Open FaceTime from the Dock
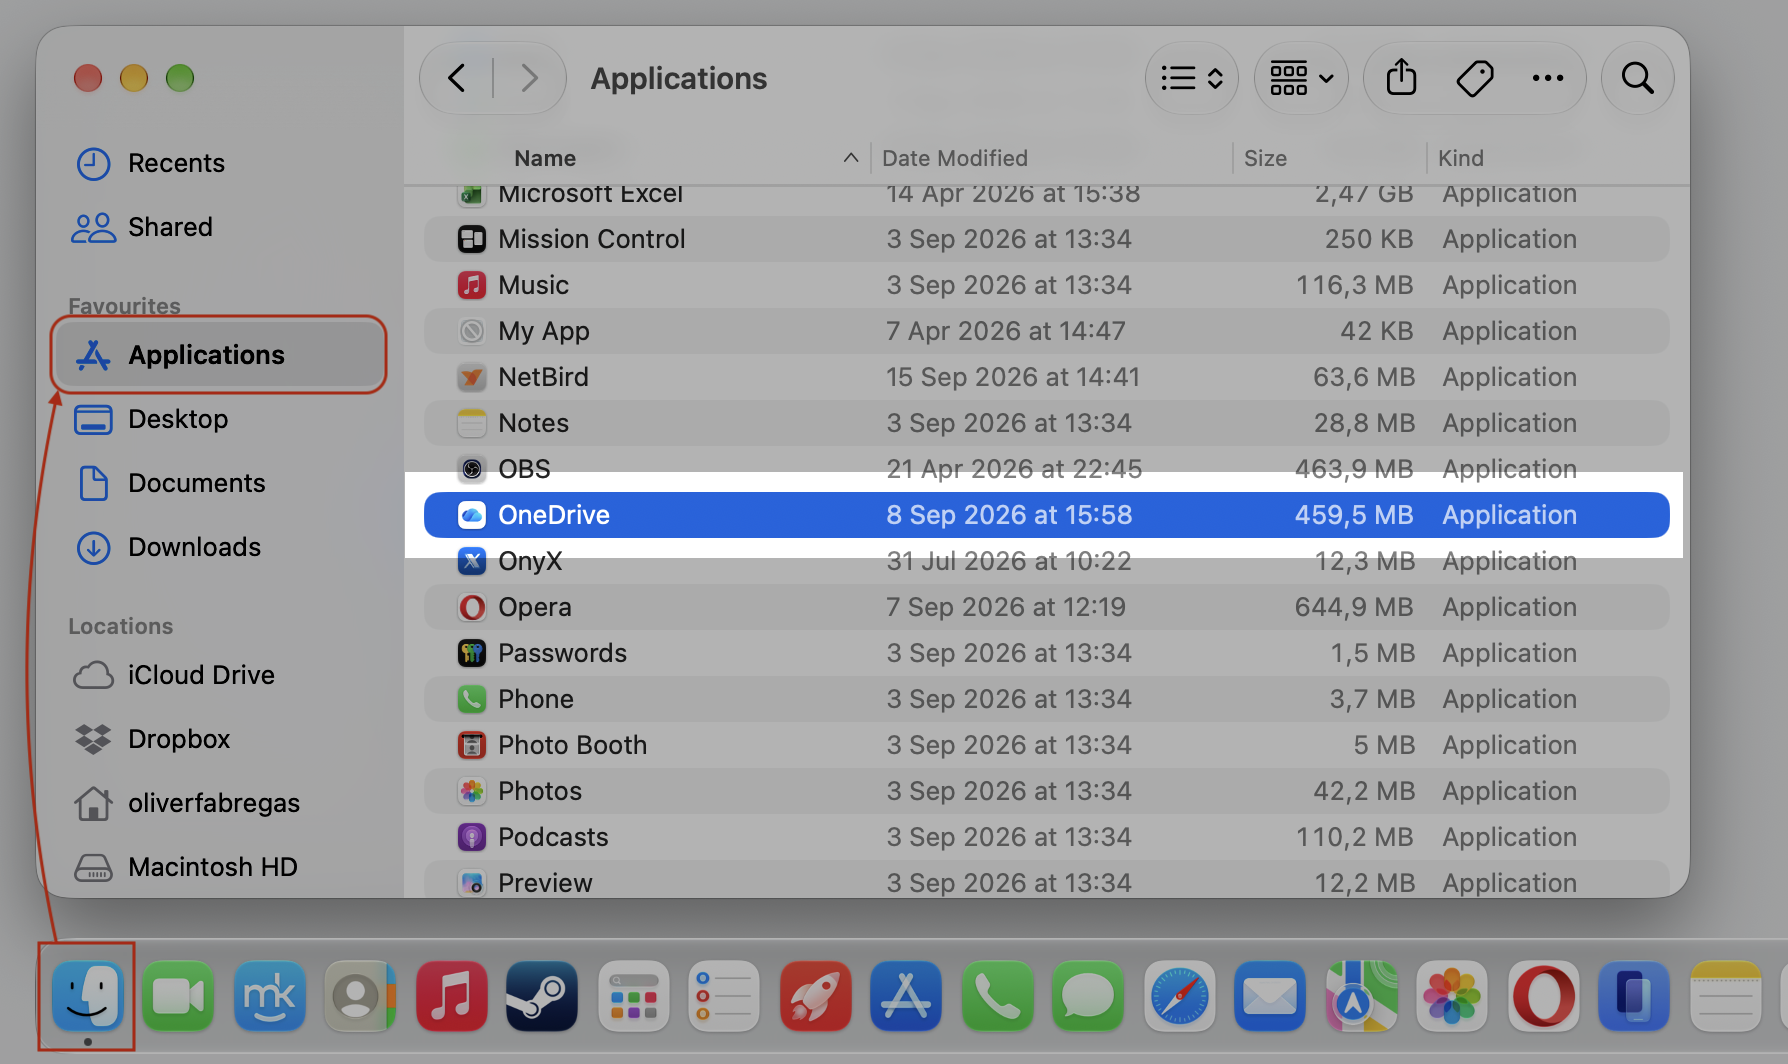Screen dimensions: 1788x1064 pyautogui.click(x=178, y=996)
